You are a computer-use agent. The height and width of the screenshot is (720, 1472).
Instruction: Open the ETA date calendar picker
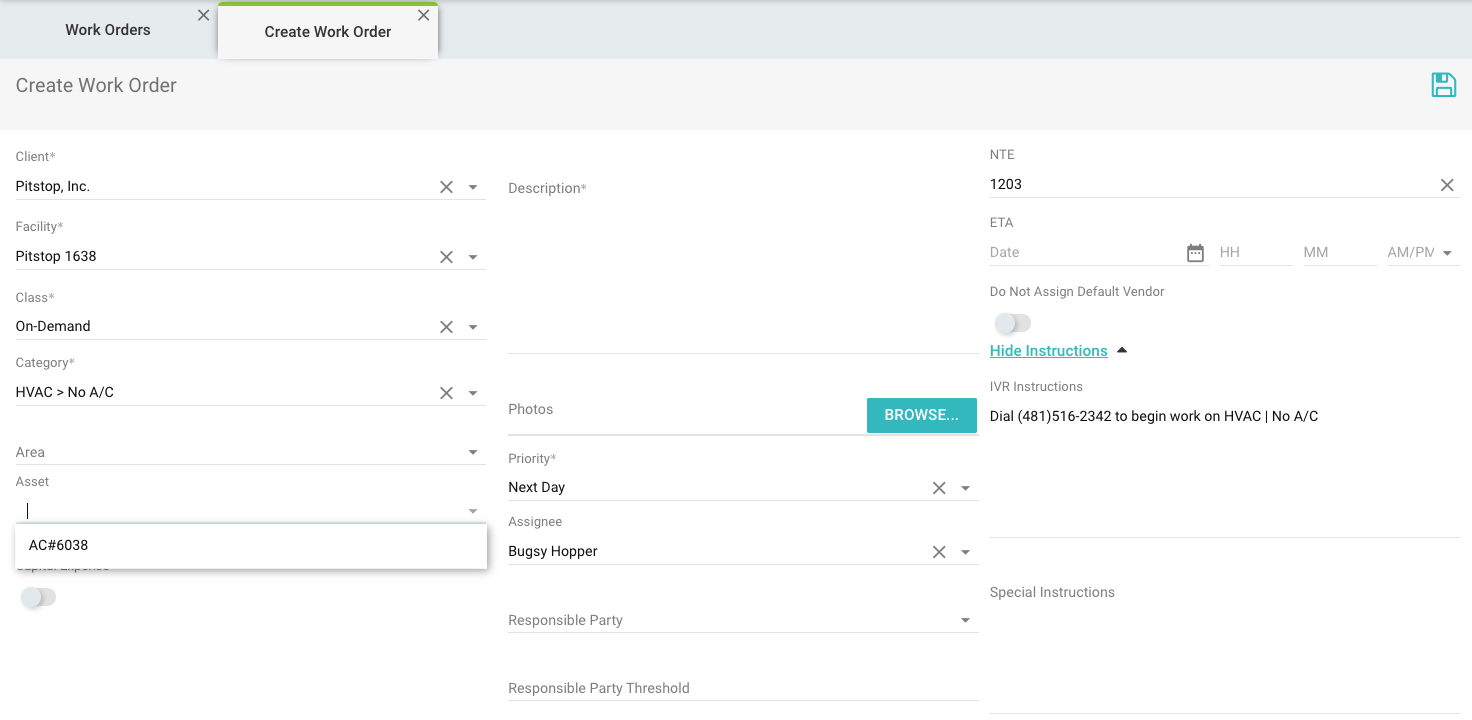coord(1195,253)
